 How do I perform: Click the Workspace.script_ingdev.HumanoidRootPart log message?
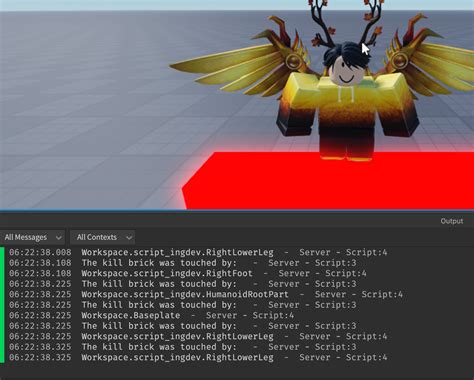[185, 294]
